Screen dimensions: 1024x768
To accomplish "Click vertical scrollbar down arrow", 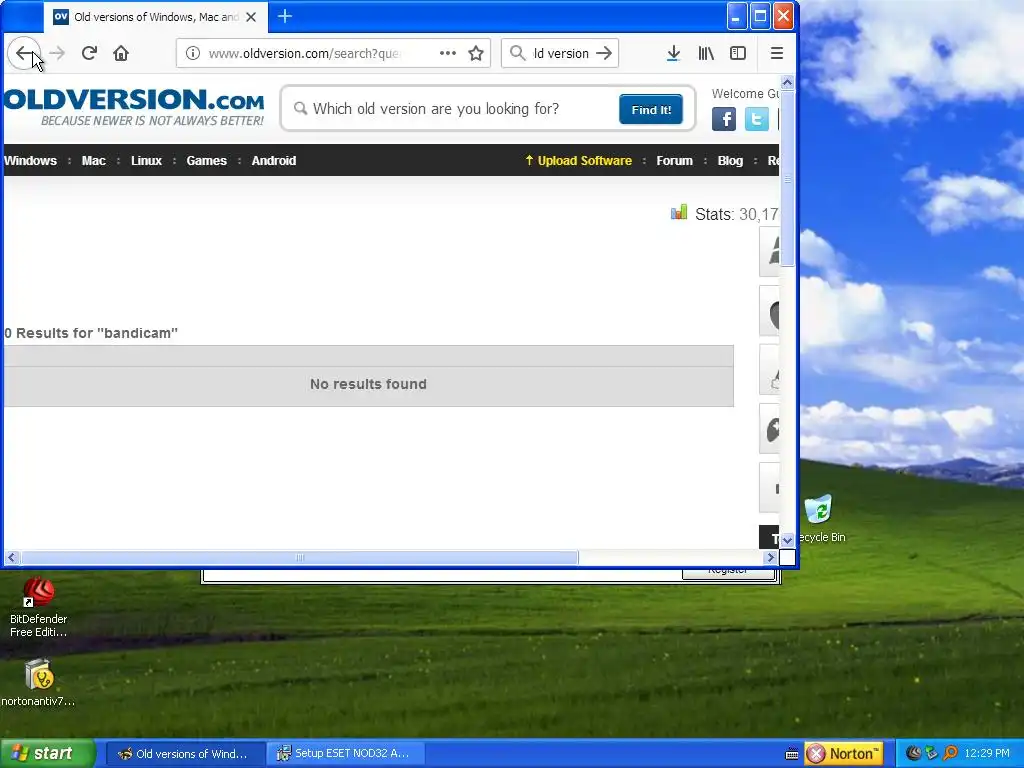I will tap(787, 539).
